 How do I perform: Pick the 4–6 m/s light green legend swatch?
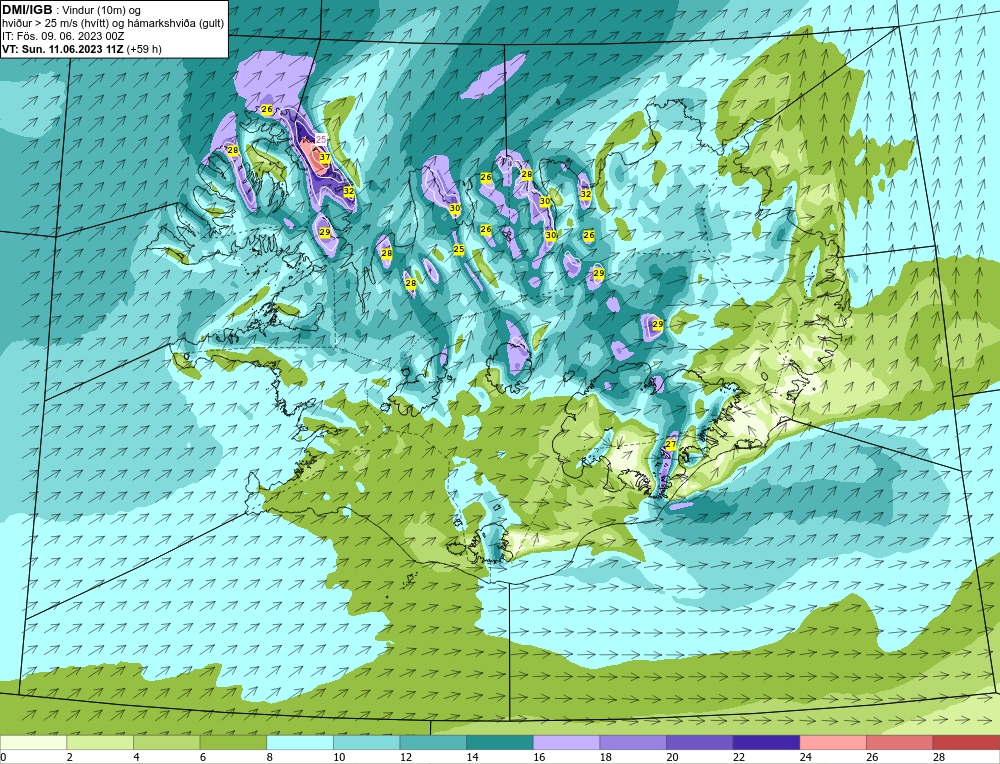[x=166, y=742]
